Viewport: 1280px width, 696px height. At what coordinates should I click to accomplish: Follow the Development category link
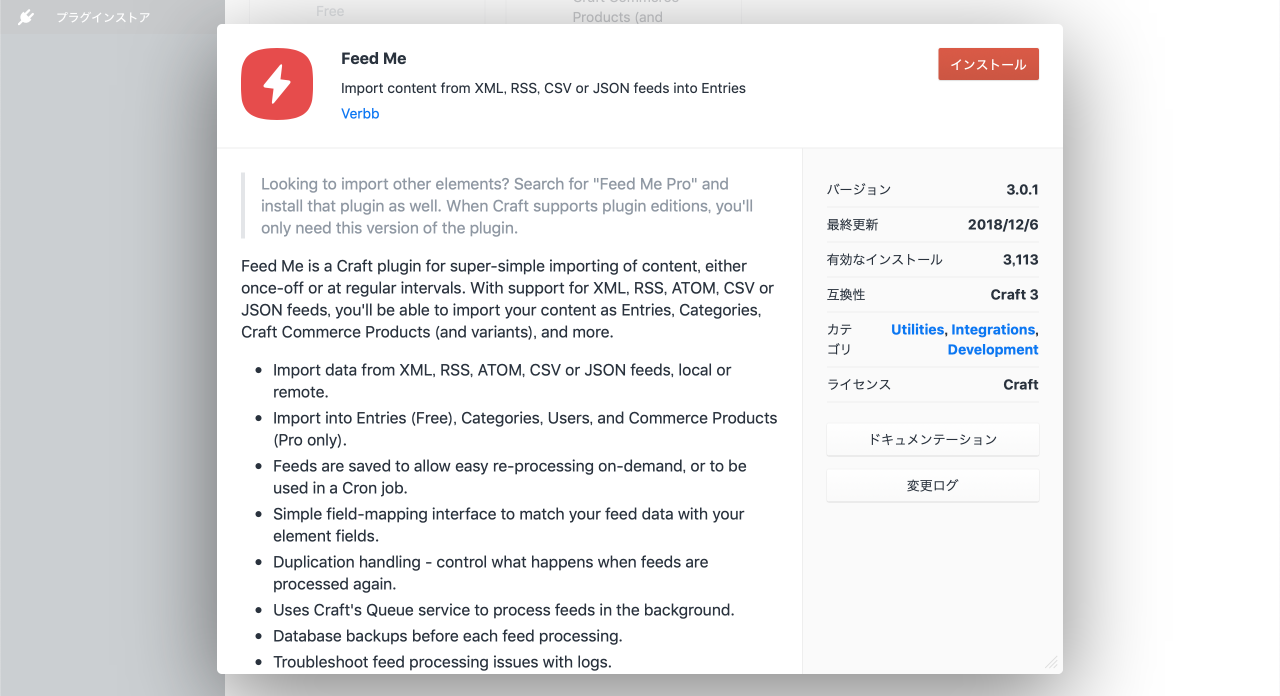[x=993, y=350]
